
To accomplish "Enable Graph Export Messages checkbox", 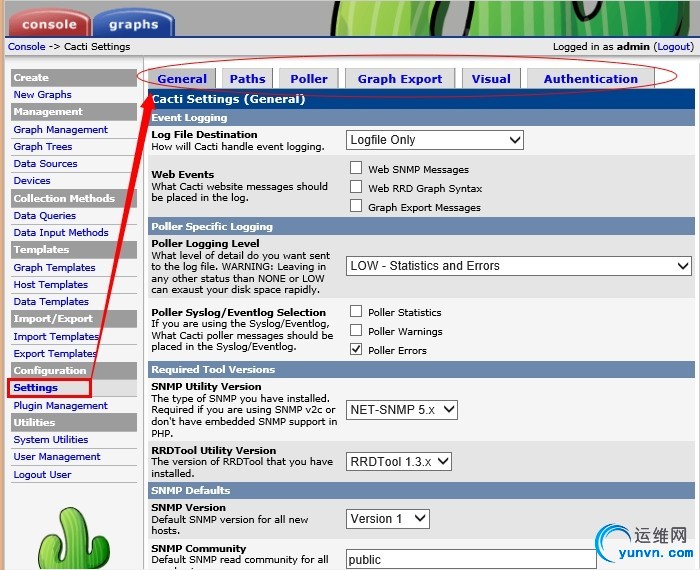I will coord(356,206).
